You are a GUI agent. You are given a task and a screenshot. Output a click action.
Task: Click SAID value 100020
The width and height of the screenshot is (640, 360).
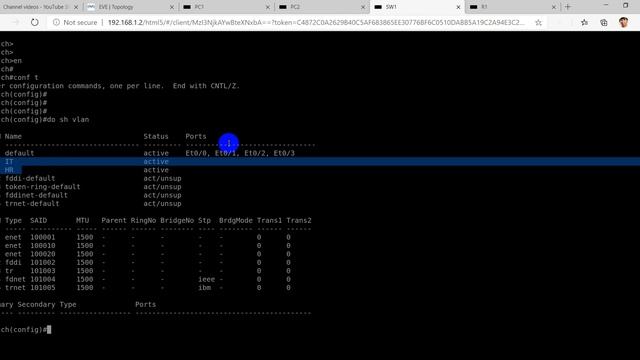[x=43, y=254]
